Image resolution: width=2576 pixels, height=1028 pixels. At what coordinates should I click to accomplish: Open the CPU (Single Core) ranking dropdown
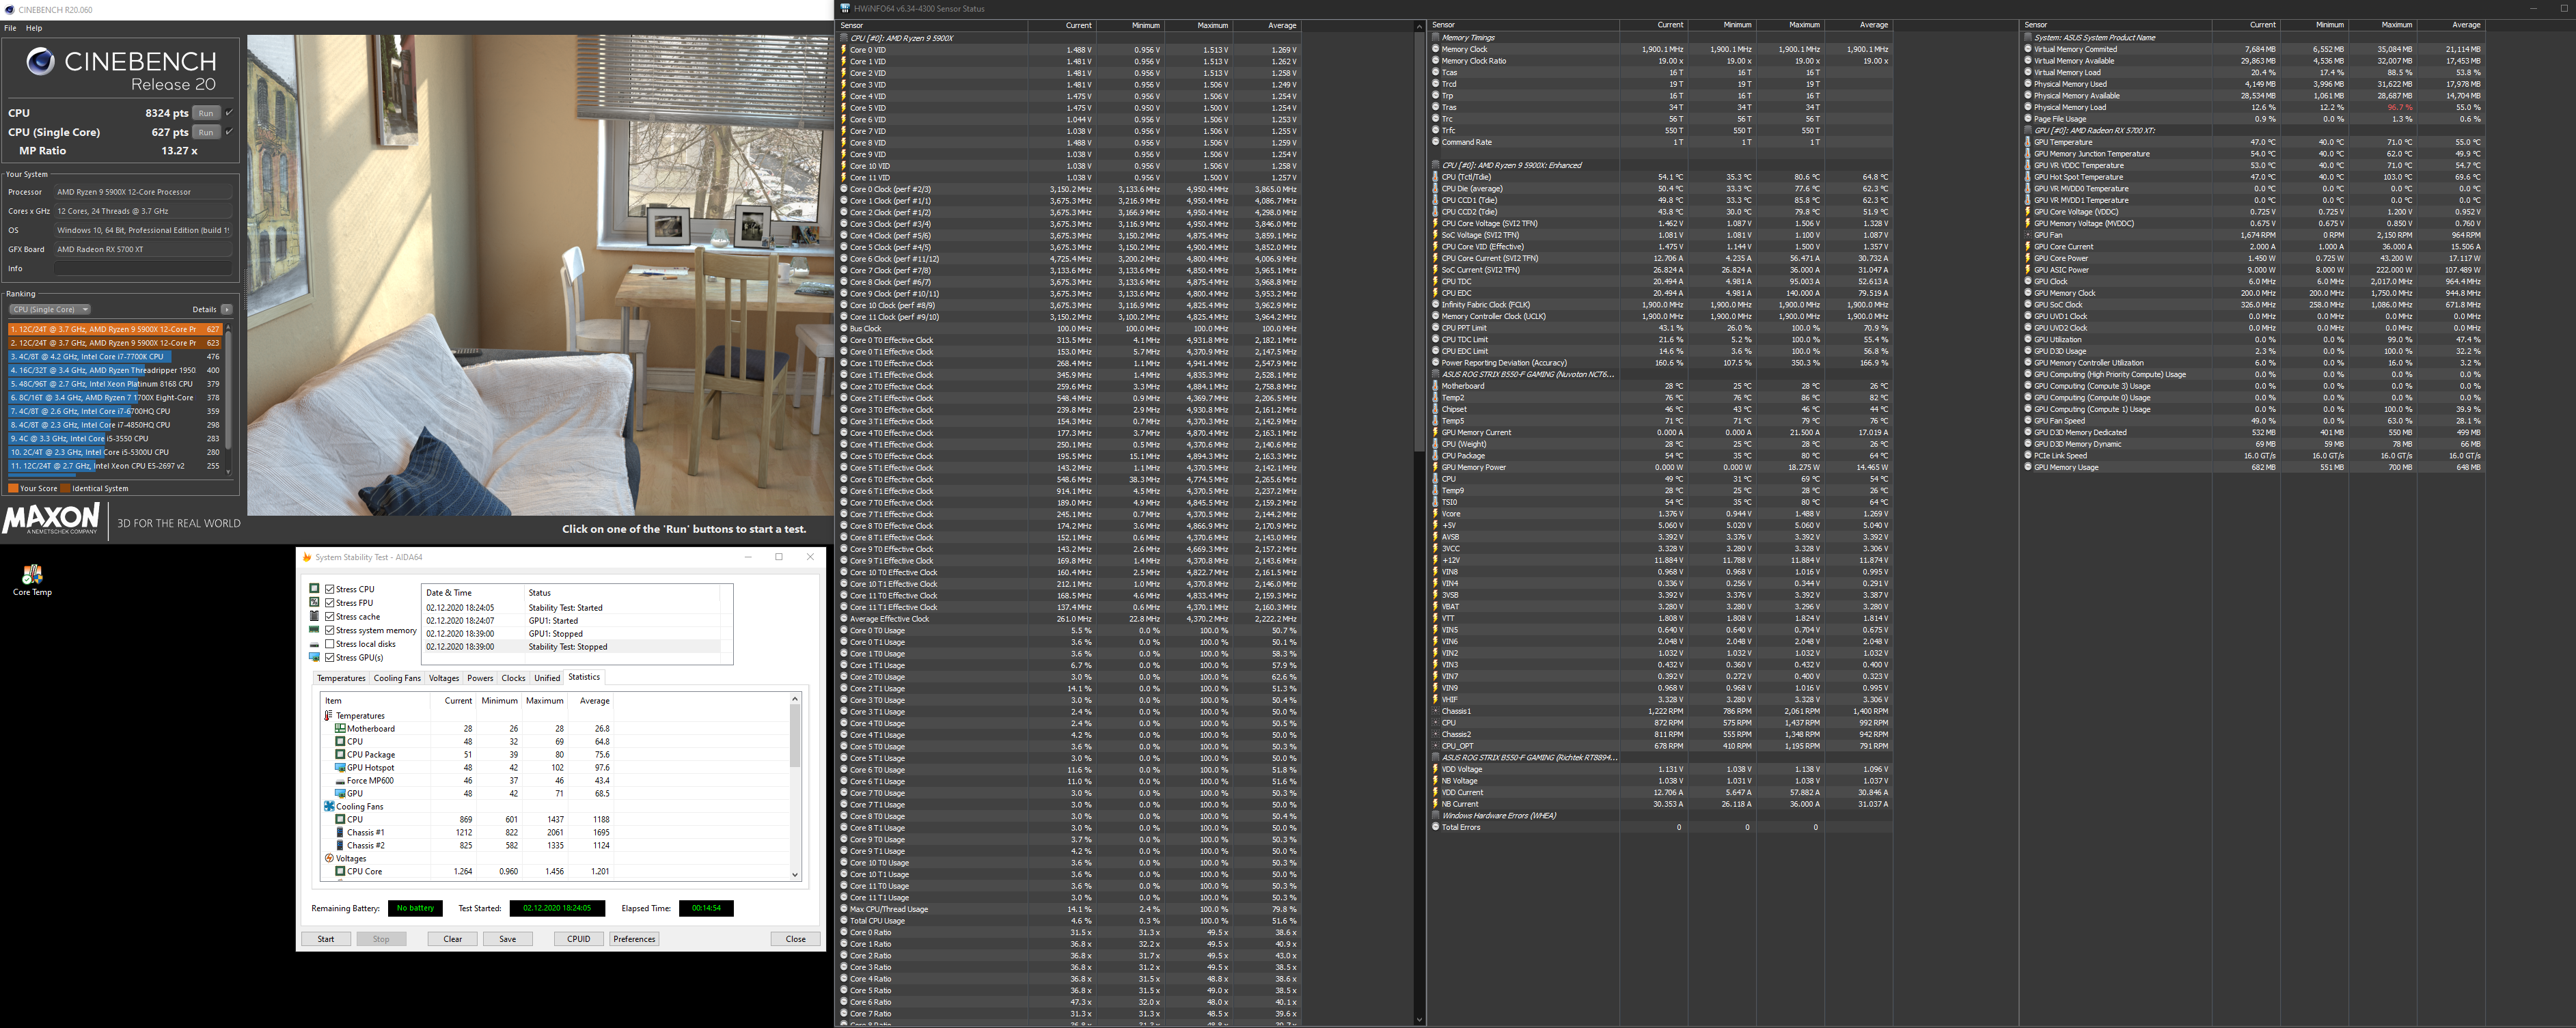51,309
